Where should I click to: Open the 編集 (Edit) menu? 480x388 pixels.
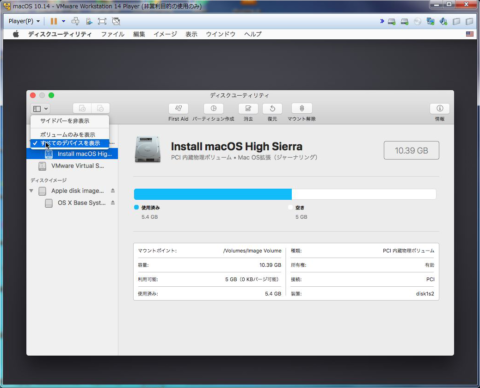(x=139, y=34)
